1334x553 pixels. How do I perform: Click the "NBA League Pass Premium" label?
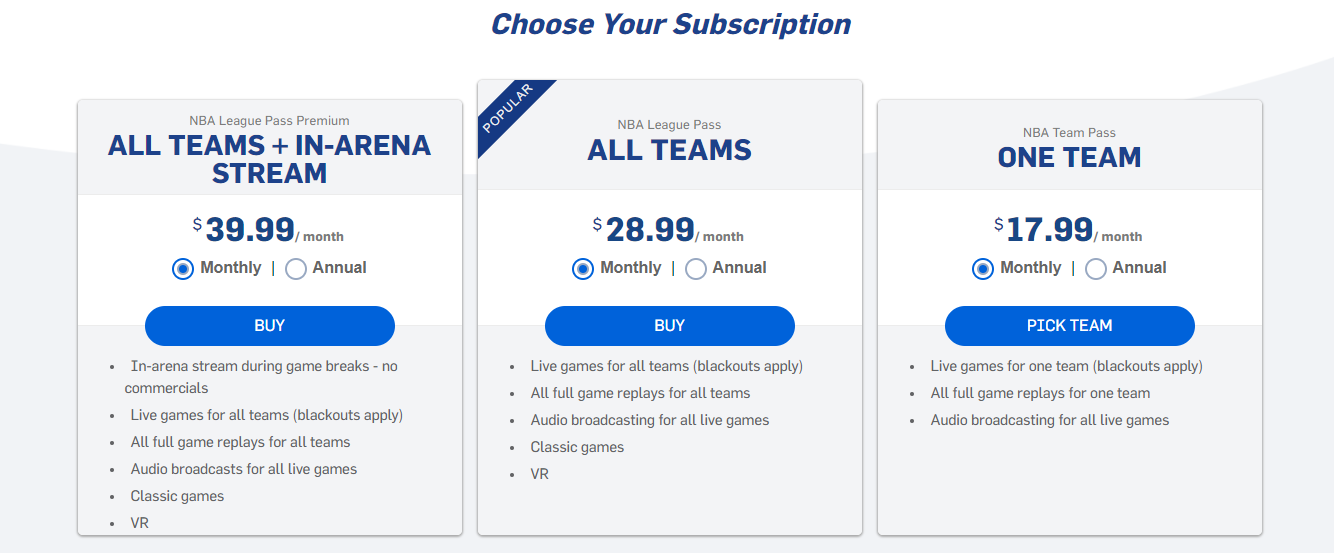270,121
